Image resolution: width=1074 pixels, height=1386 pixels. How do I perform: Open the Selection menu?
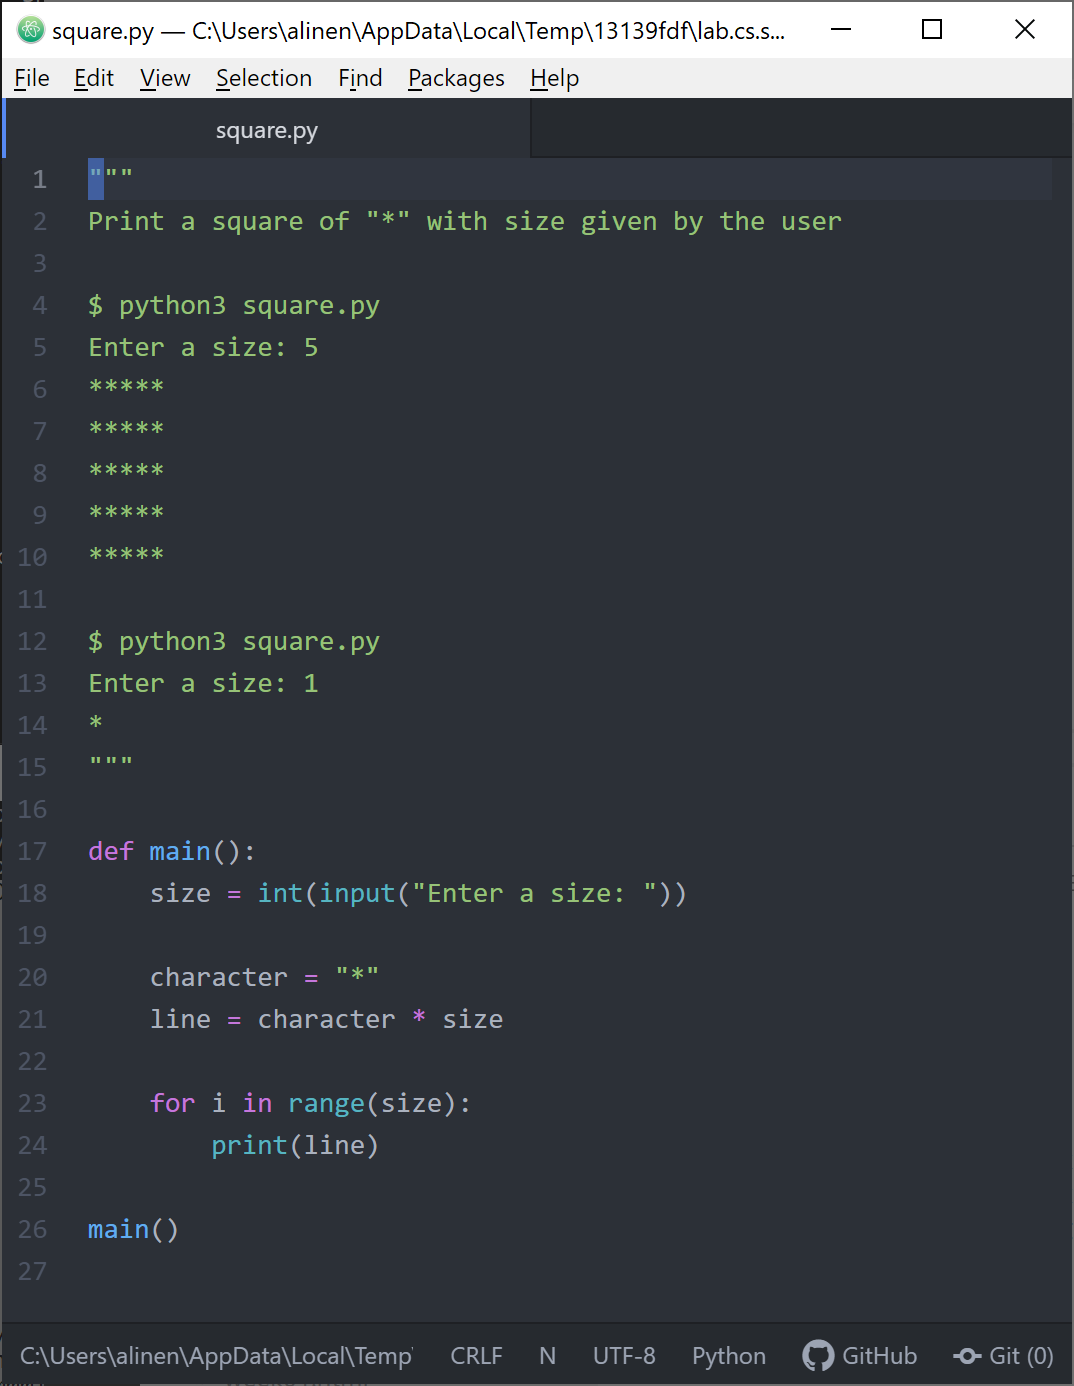coord(264,78)
